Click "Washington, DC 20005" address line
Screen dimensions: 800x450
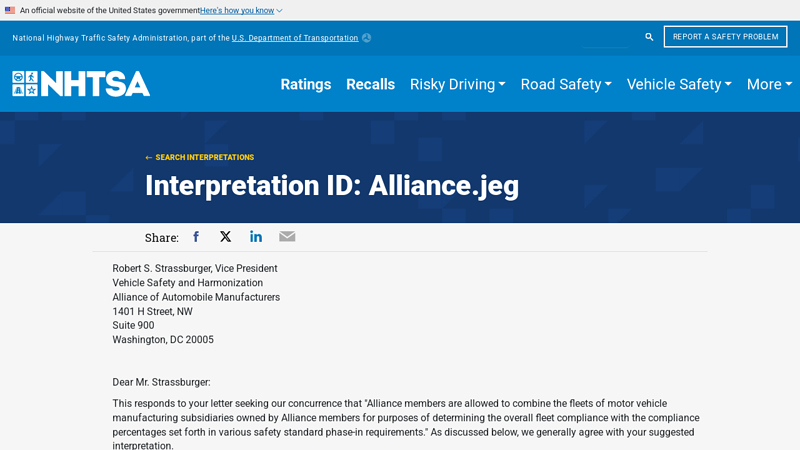(163, 340)
